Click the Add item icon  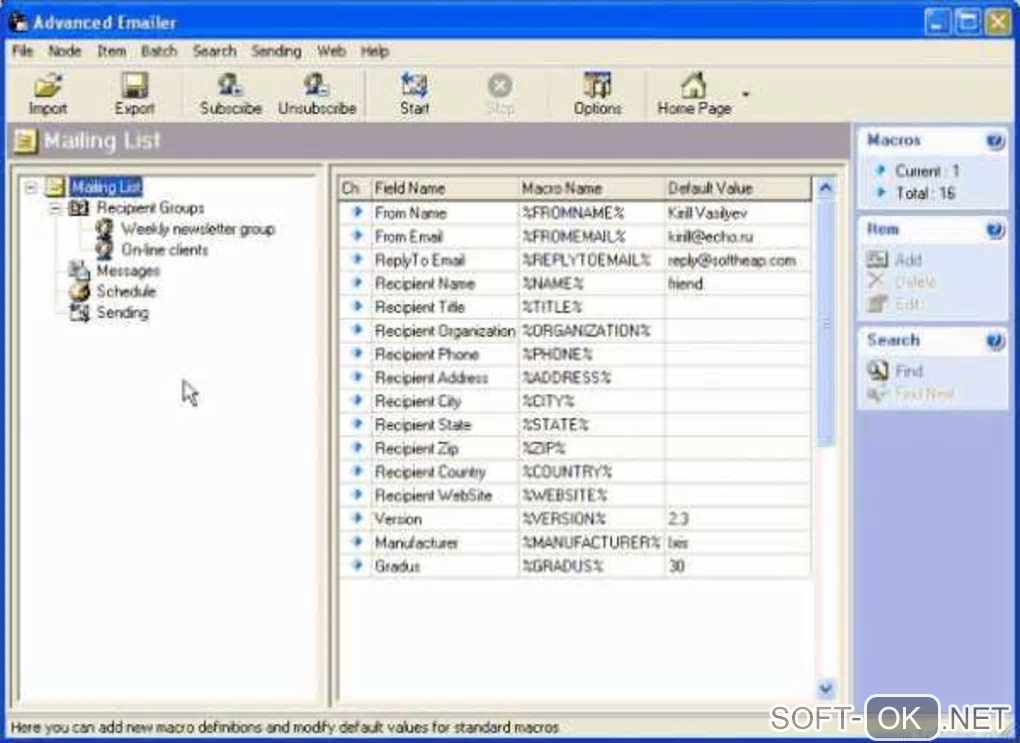coord(877,260)
